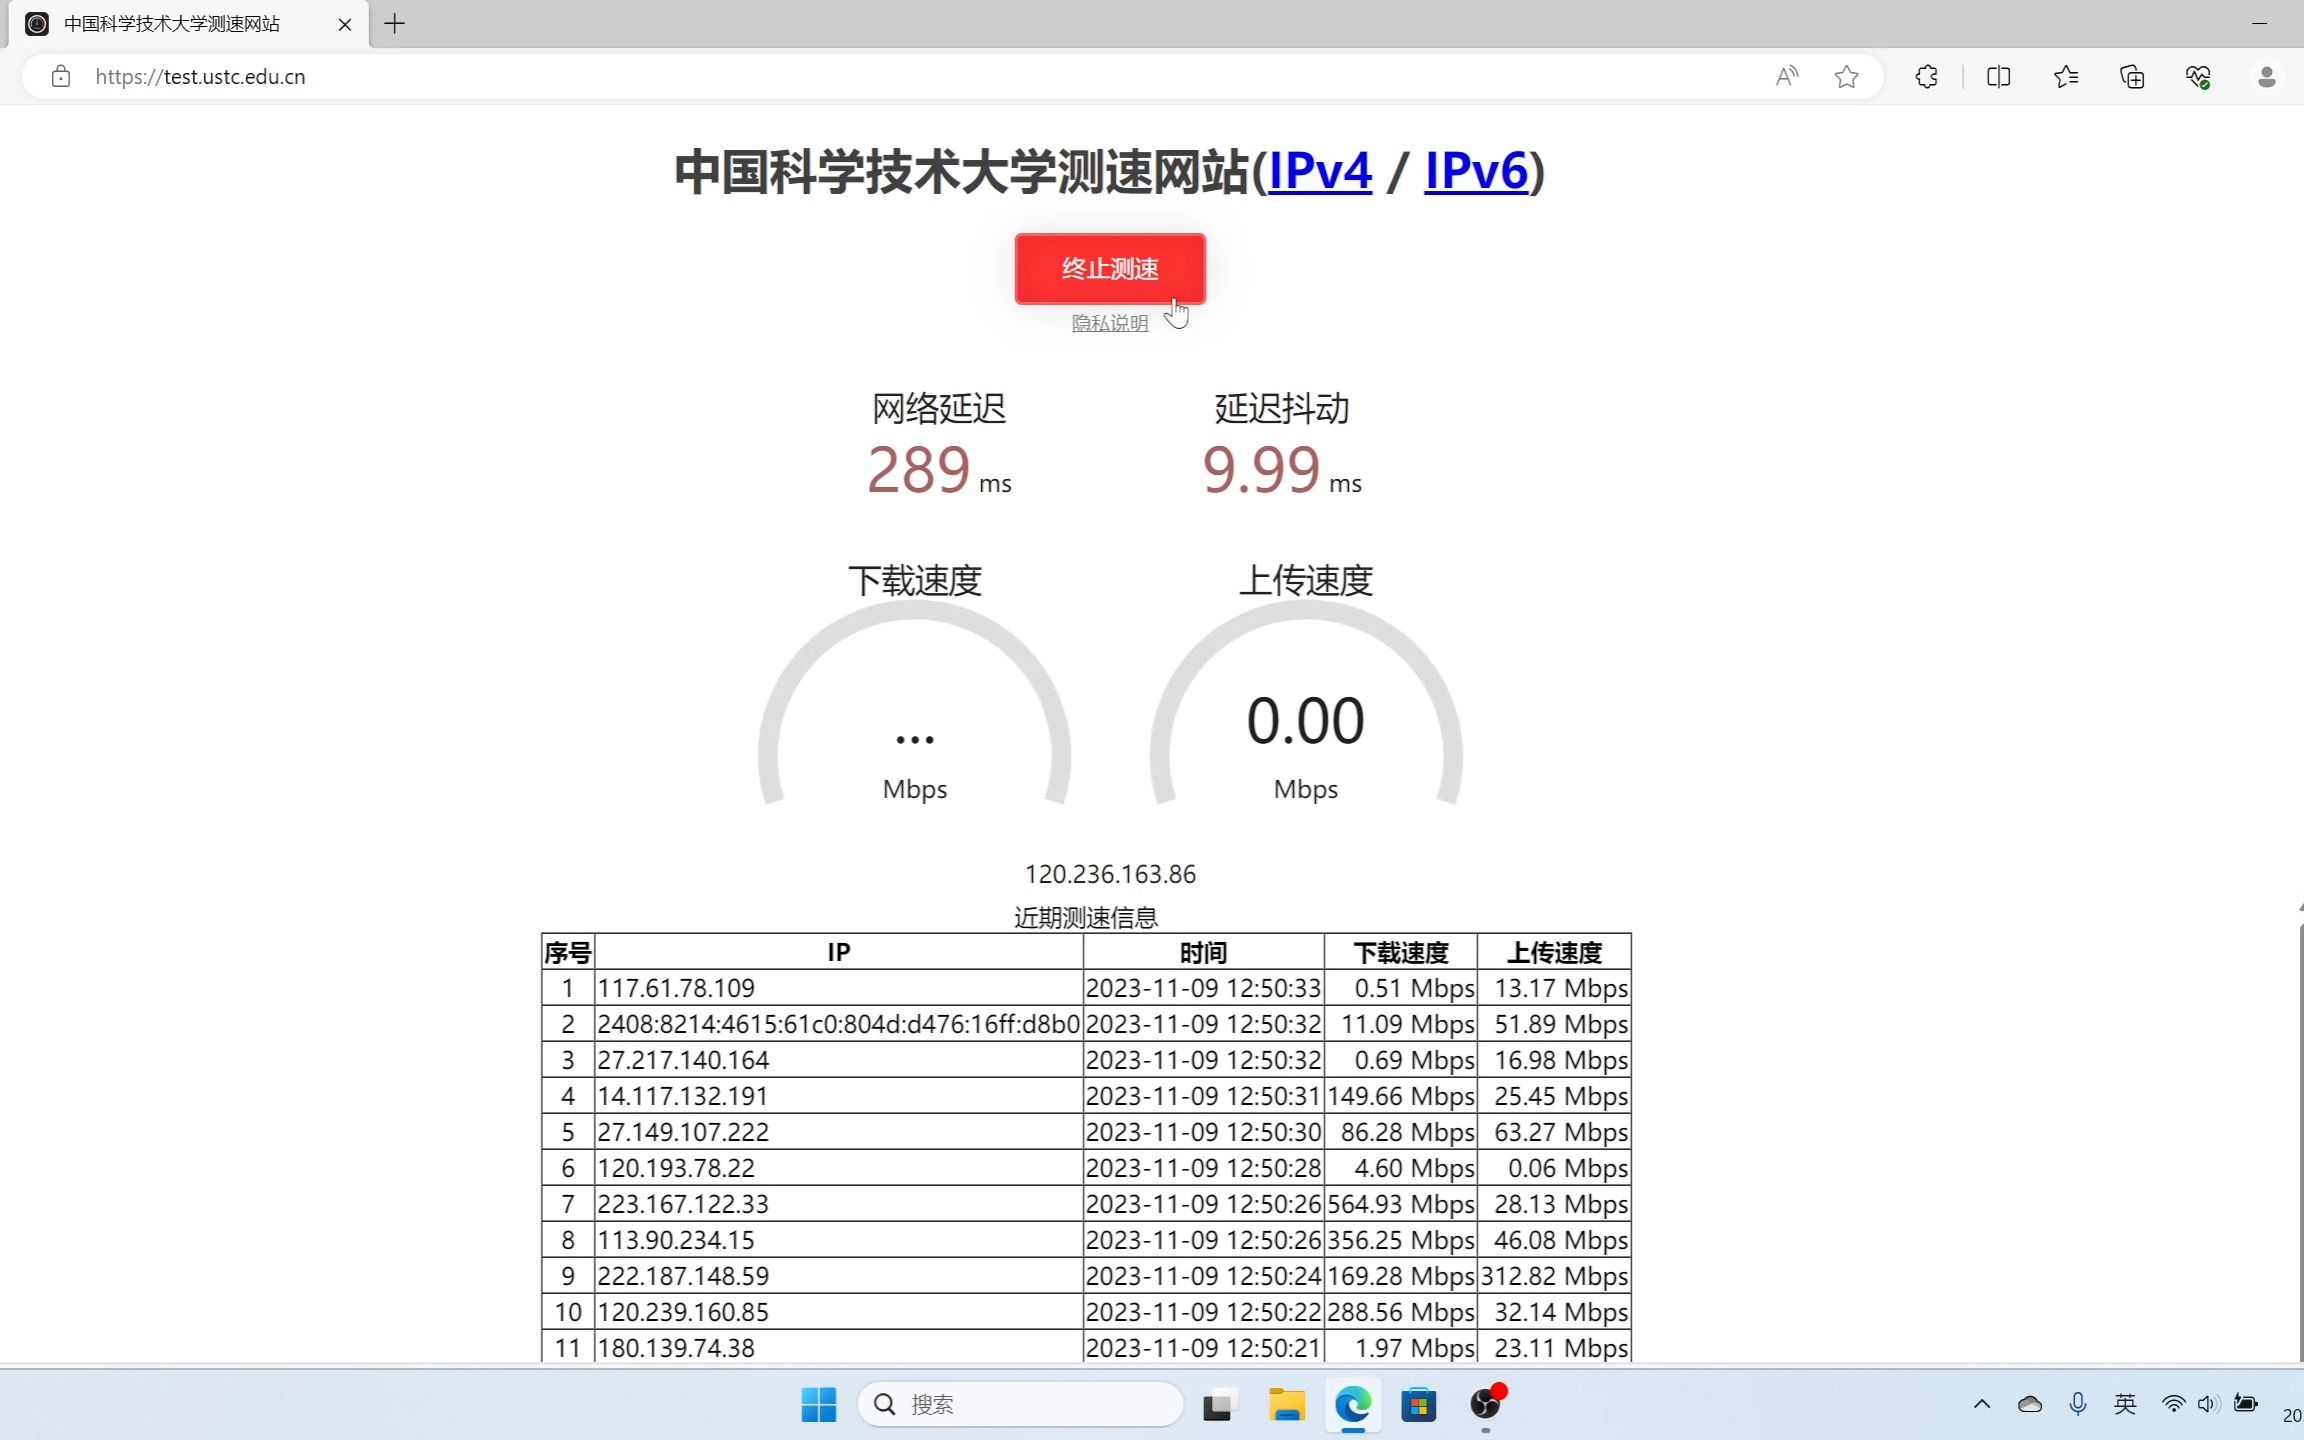The width and height of the screenshot is (2304, 1440).
Task: Activate the Read Aloud icon
Action: pyautogui.click(x=1787, y=77)
